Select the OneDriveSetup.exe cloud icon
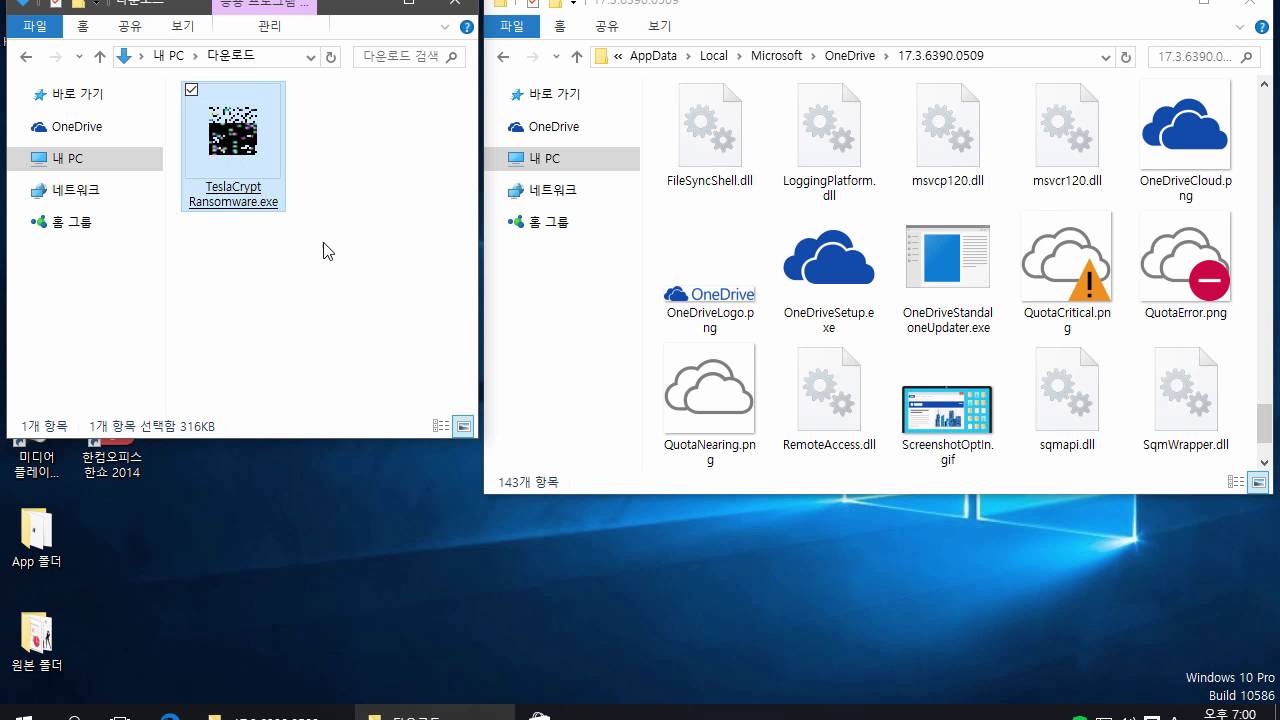1280x720 pixels. point(829,257)
